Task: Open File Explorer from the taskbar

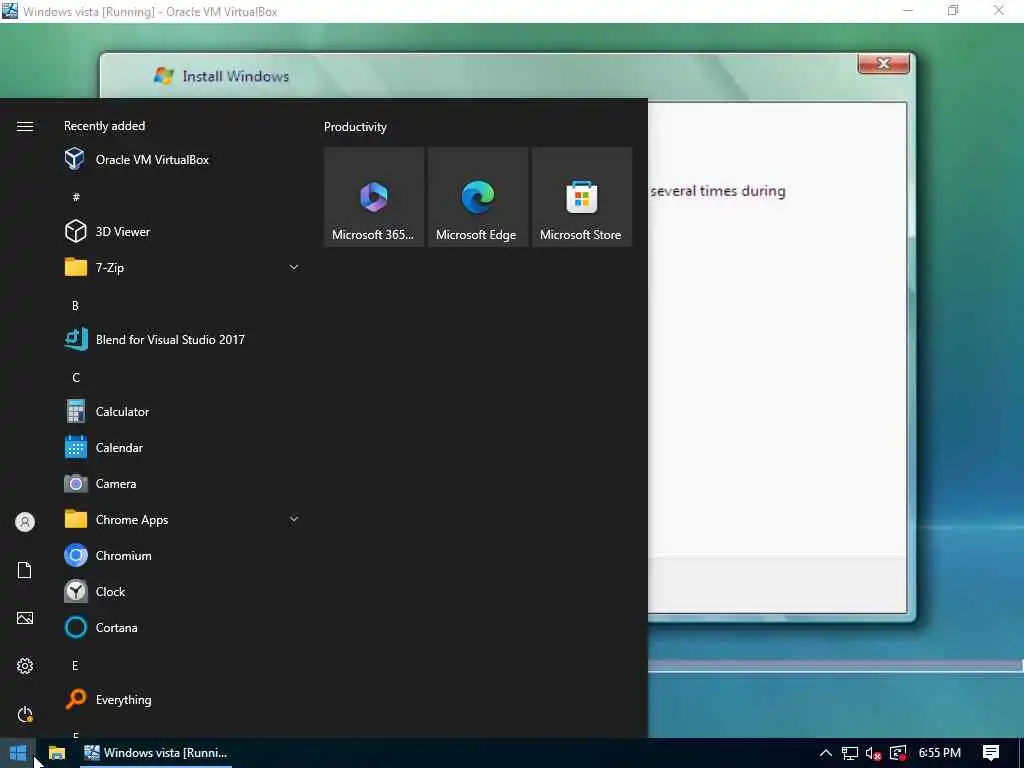Action: [57, 753]
